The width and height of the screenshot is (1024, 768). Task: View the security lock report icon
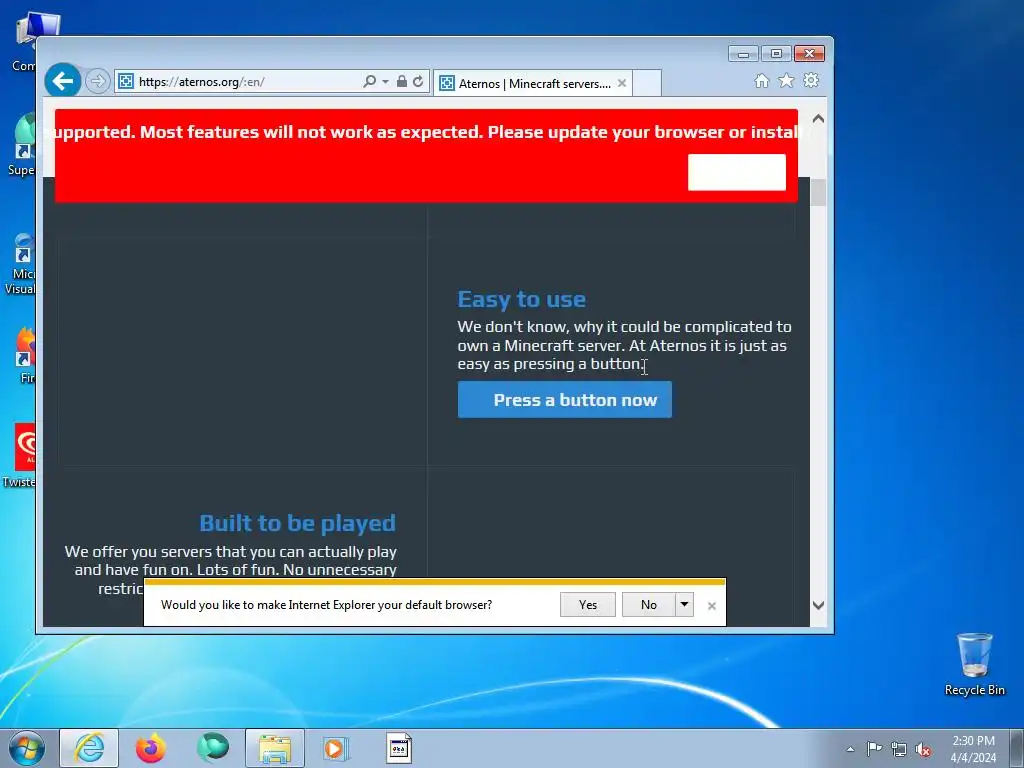coord(402,82)
